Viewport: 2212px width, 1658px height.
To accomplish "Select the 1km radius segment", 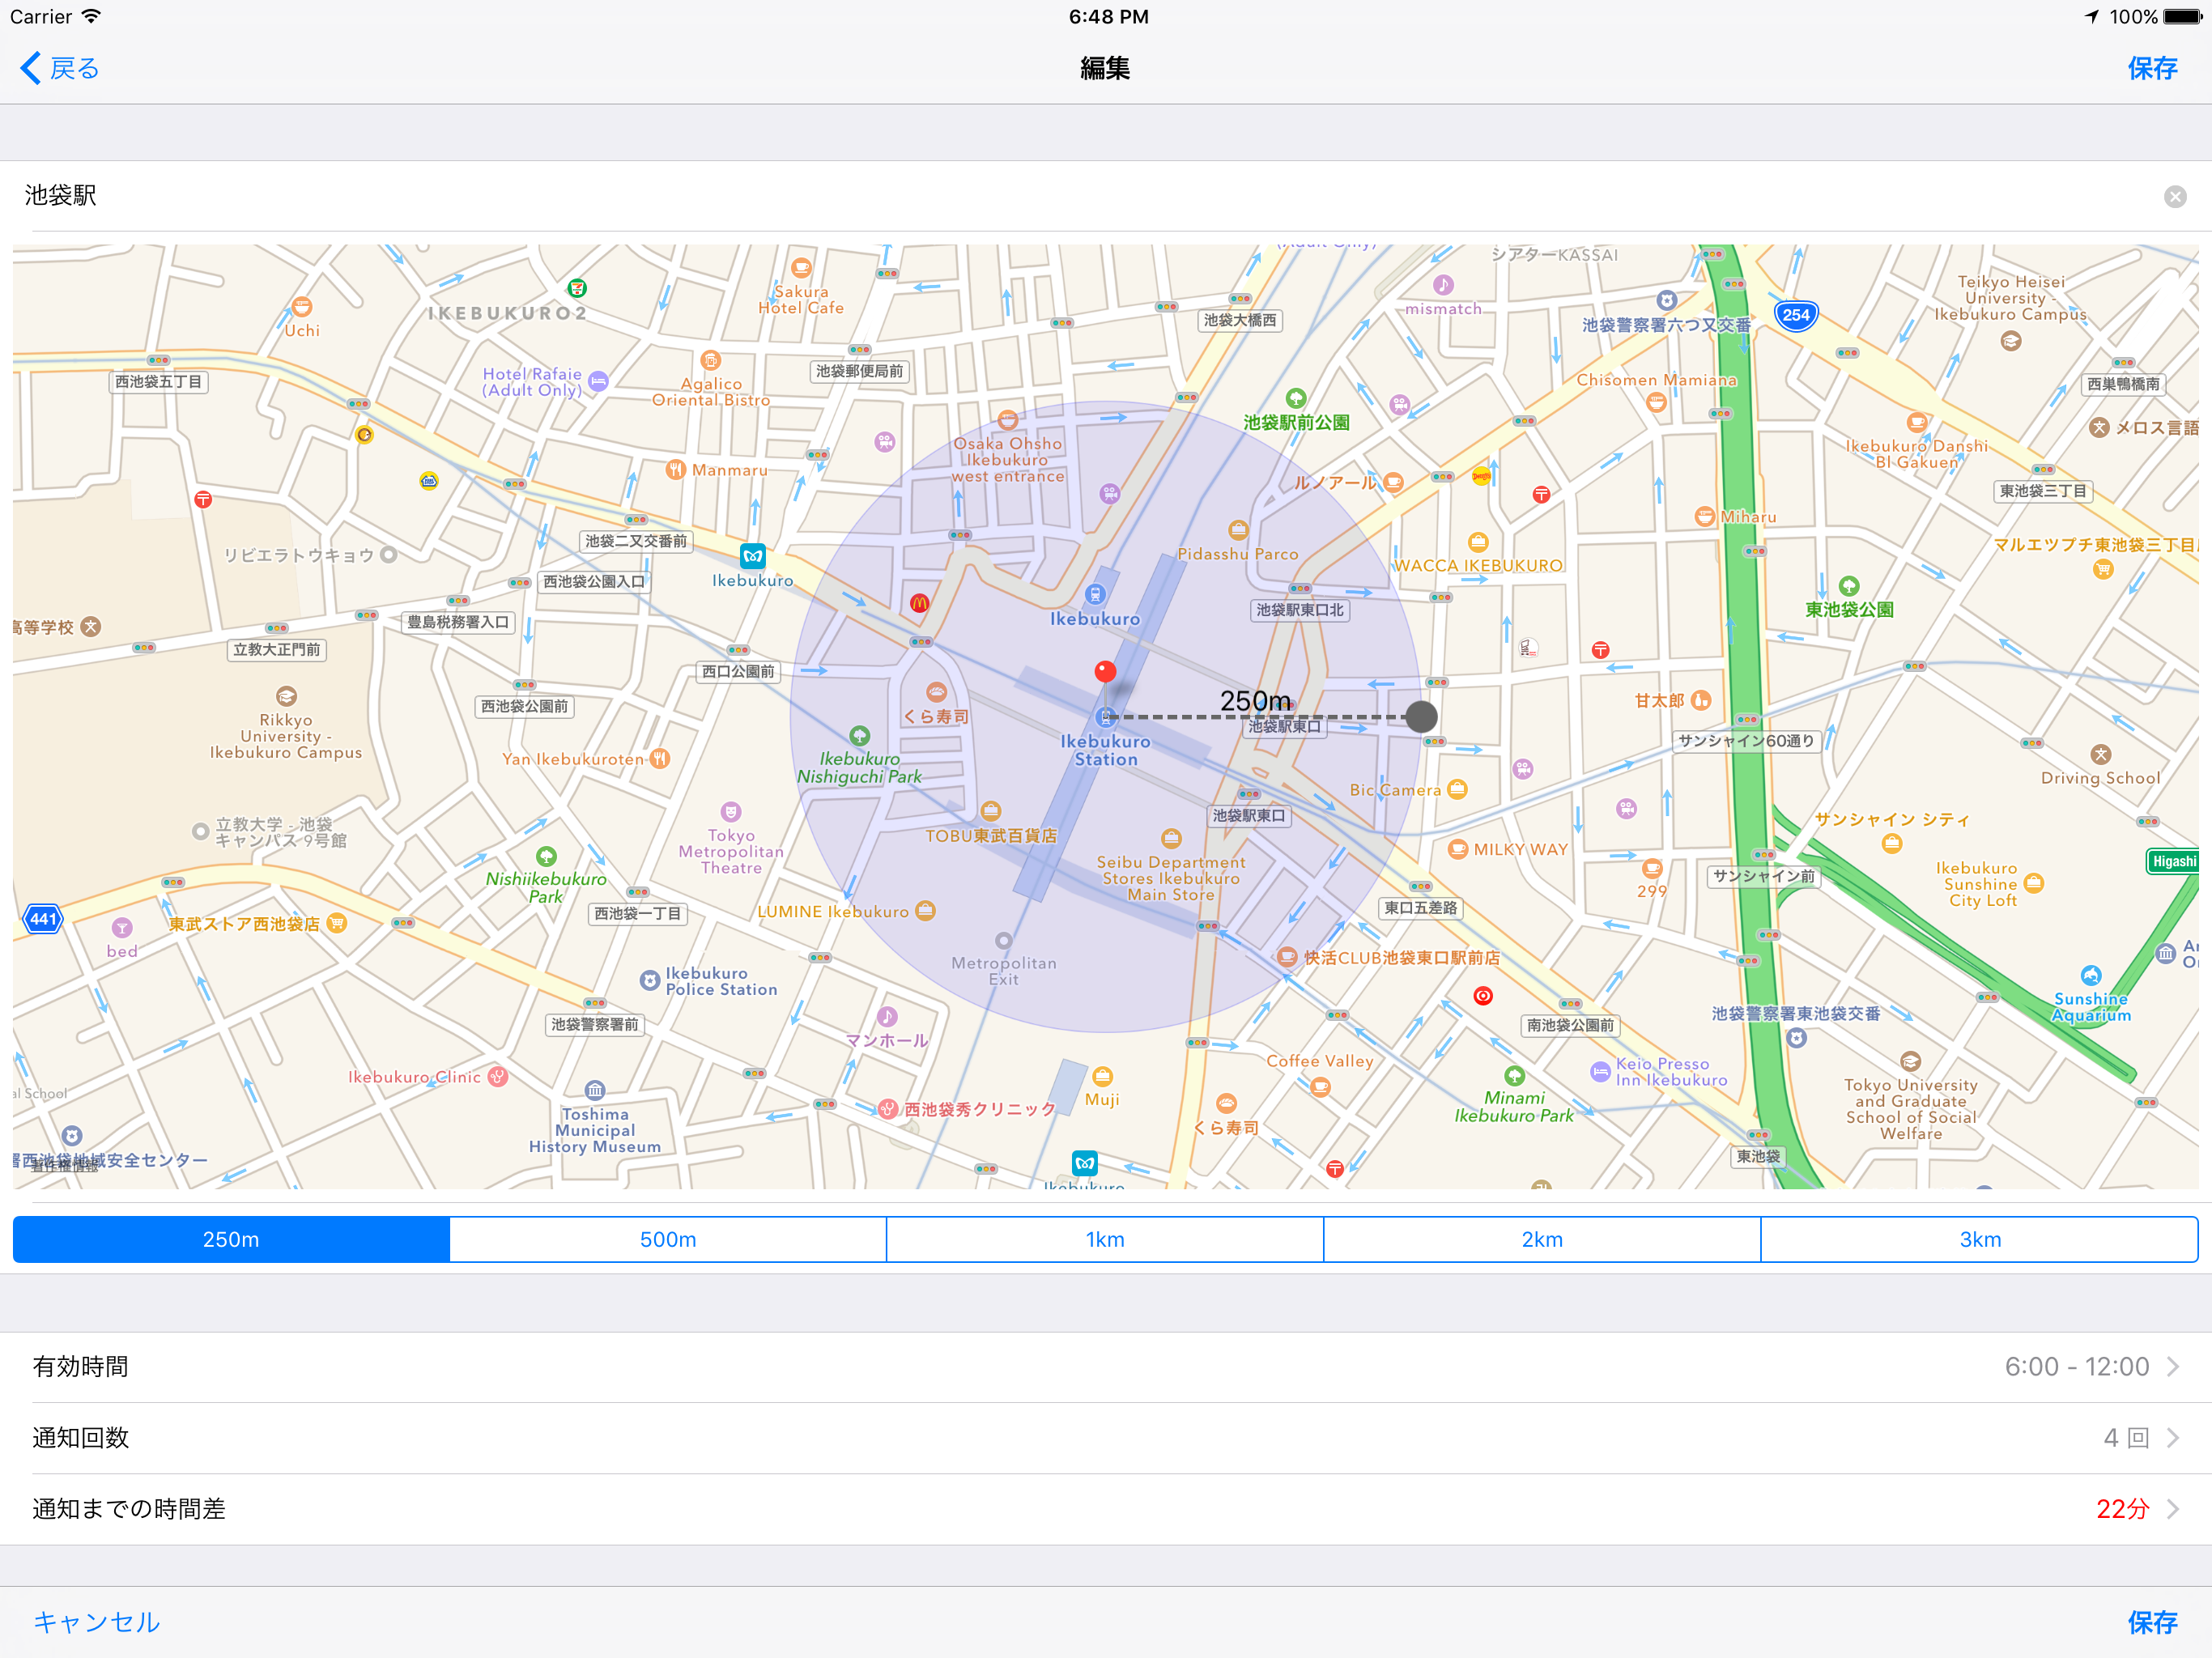I will click(x=1105, y=1239).
